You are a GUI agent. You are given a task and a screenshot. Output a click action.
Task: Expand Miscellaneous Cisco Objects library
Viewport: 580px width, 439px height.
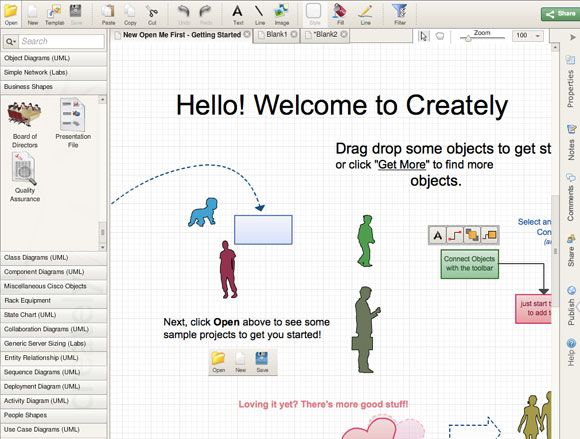click(54, 287)
